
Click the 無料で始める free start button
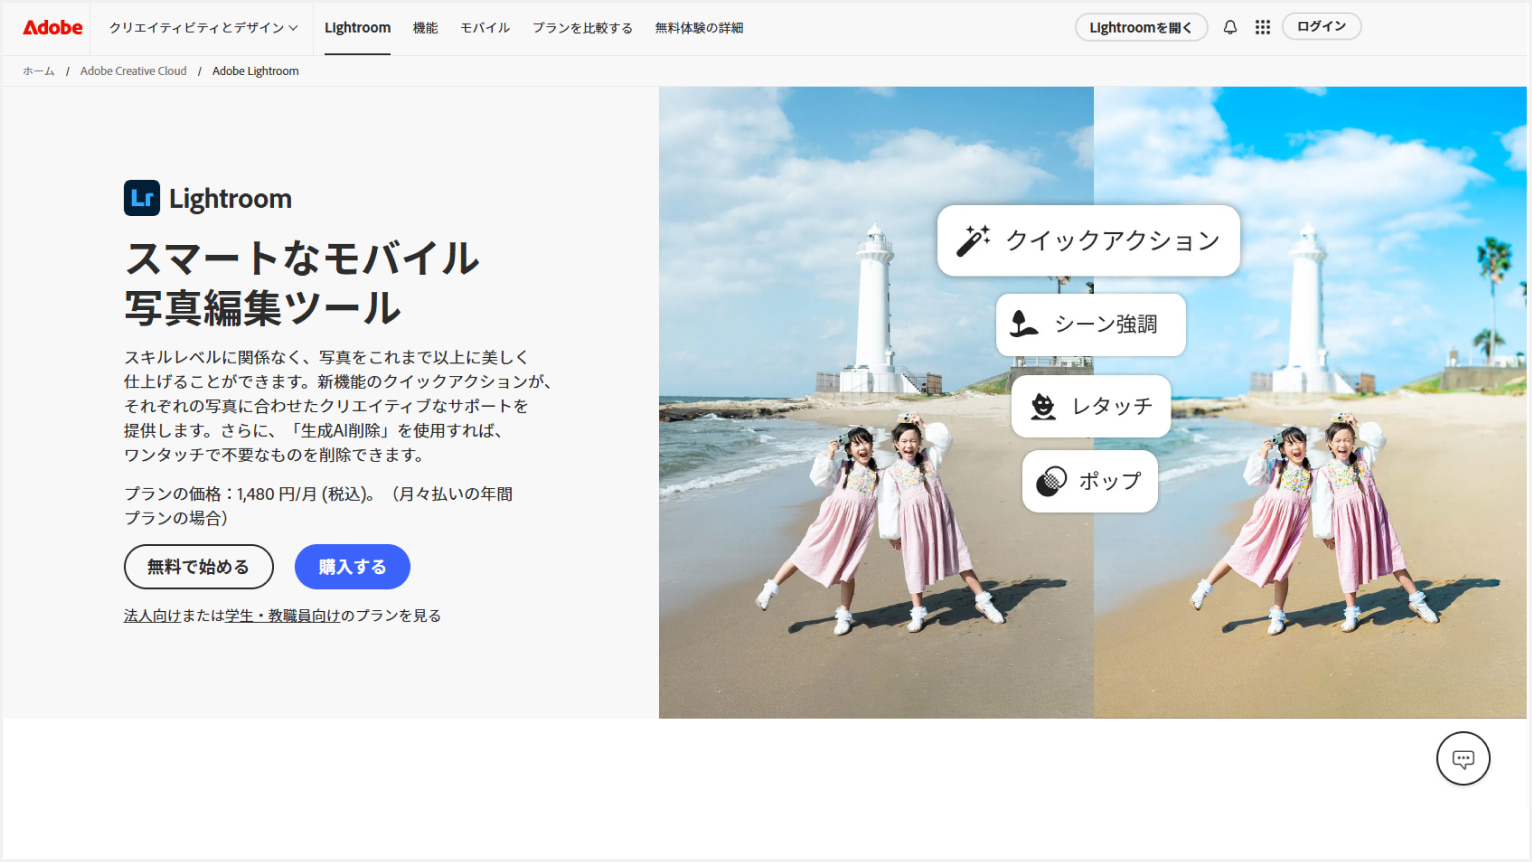point(198,566)
